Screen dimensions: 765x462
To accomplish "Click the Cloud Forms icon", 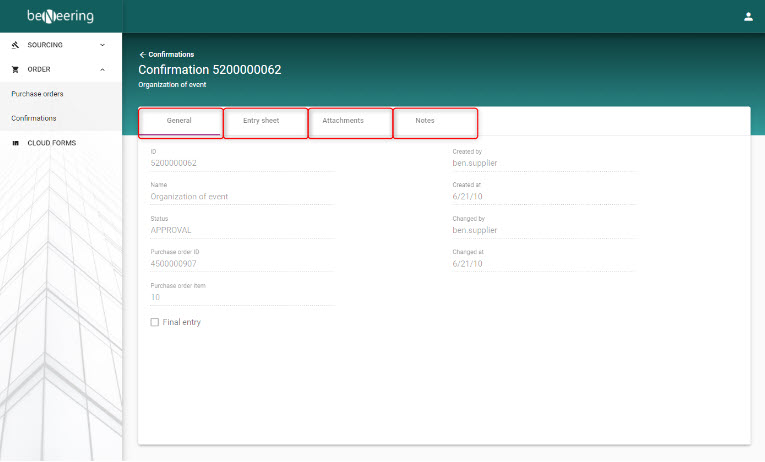I will coord(15,143).
